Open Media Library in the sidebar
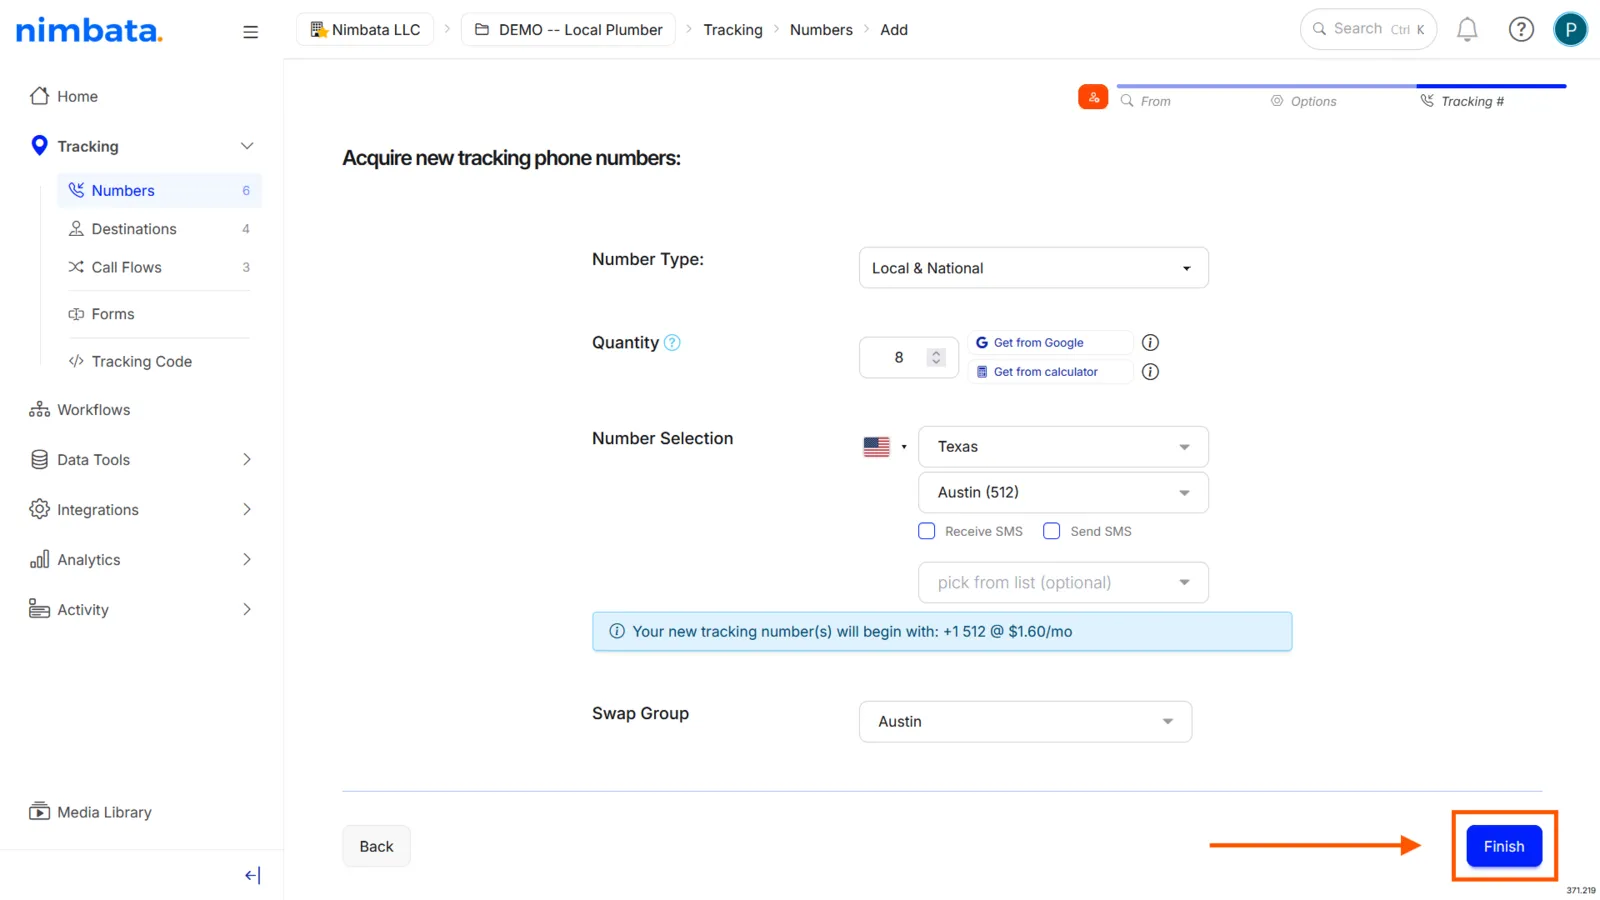 tap(91, 812)
